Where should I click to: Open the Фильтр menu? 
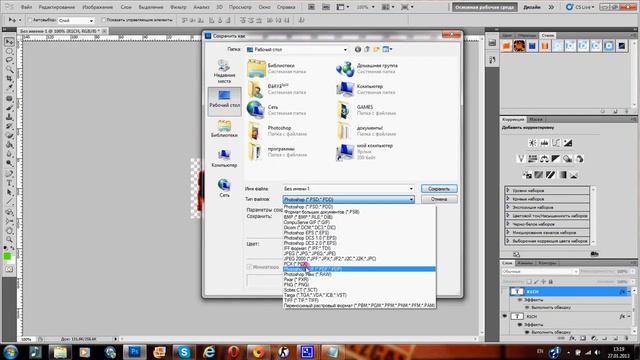pos(178,7)
